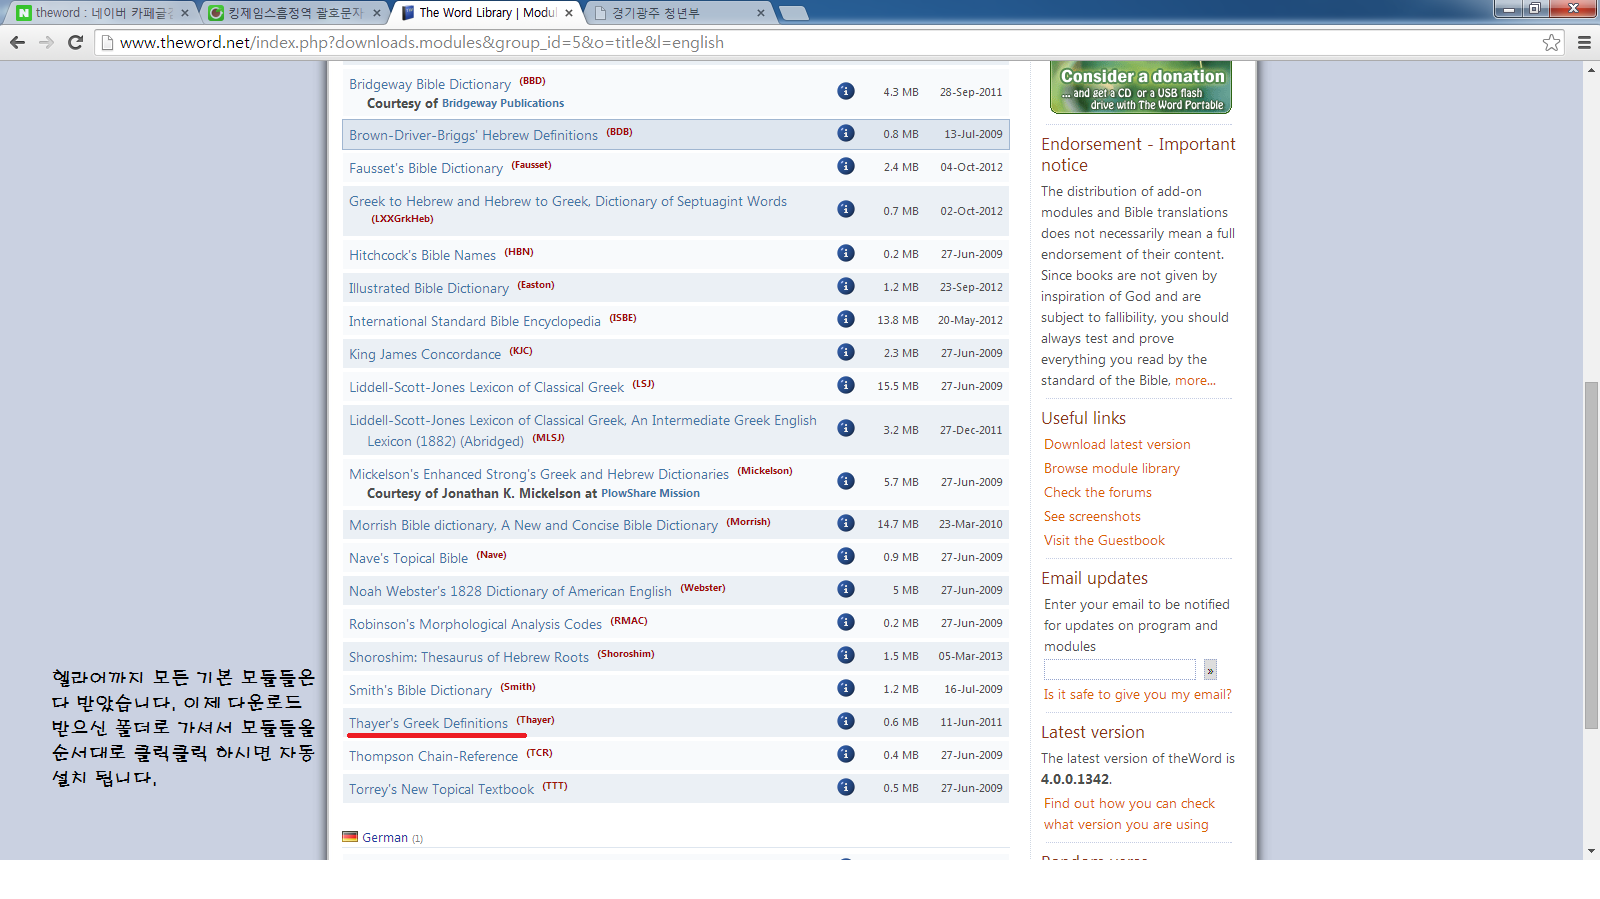Close The Word Library tab

pyautogui.click(x=569, y=13)
